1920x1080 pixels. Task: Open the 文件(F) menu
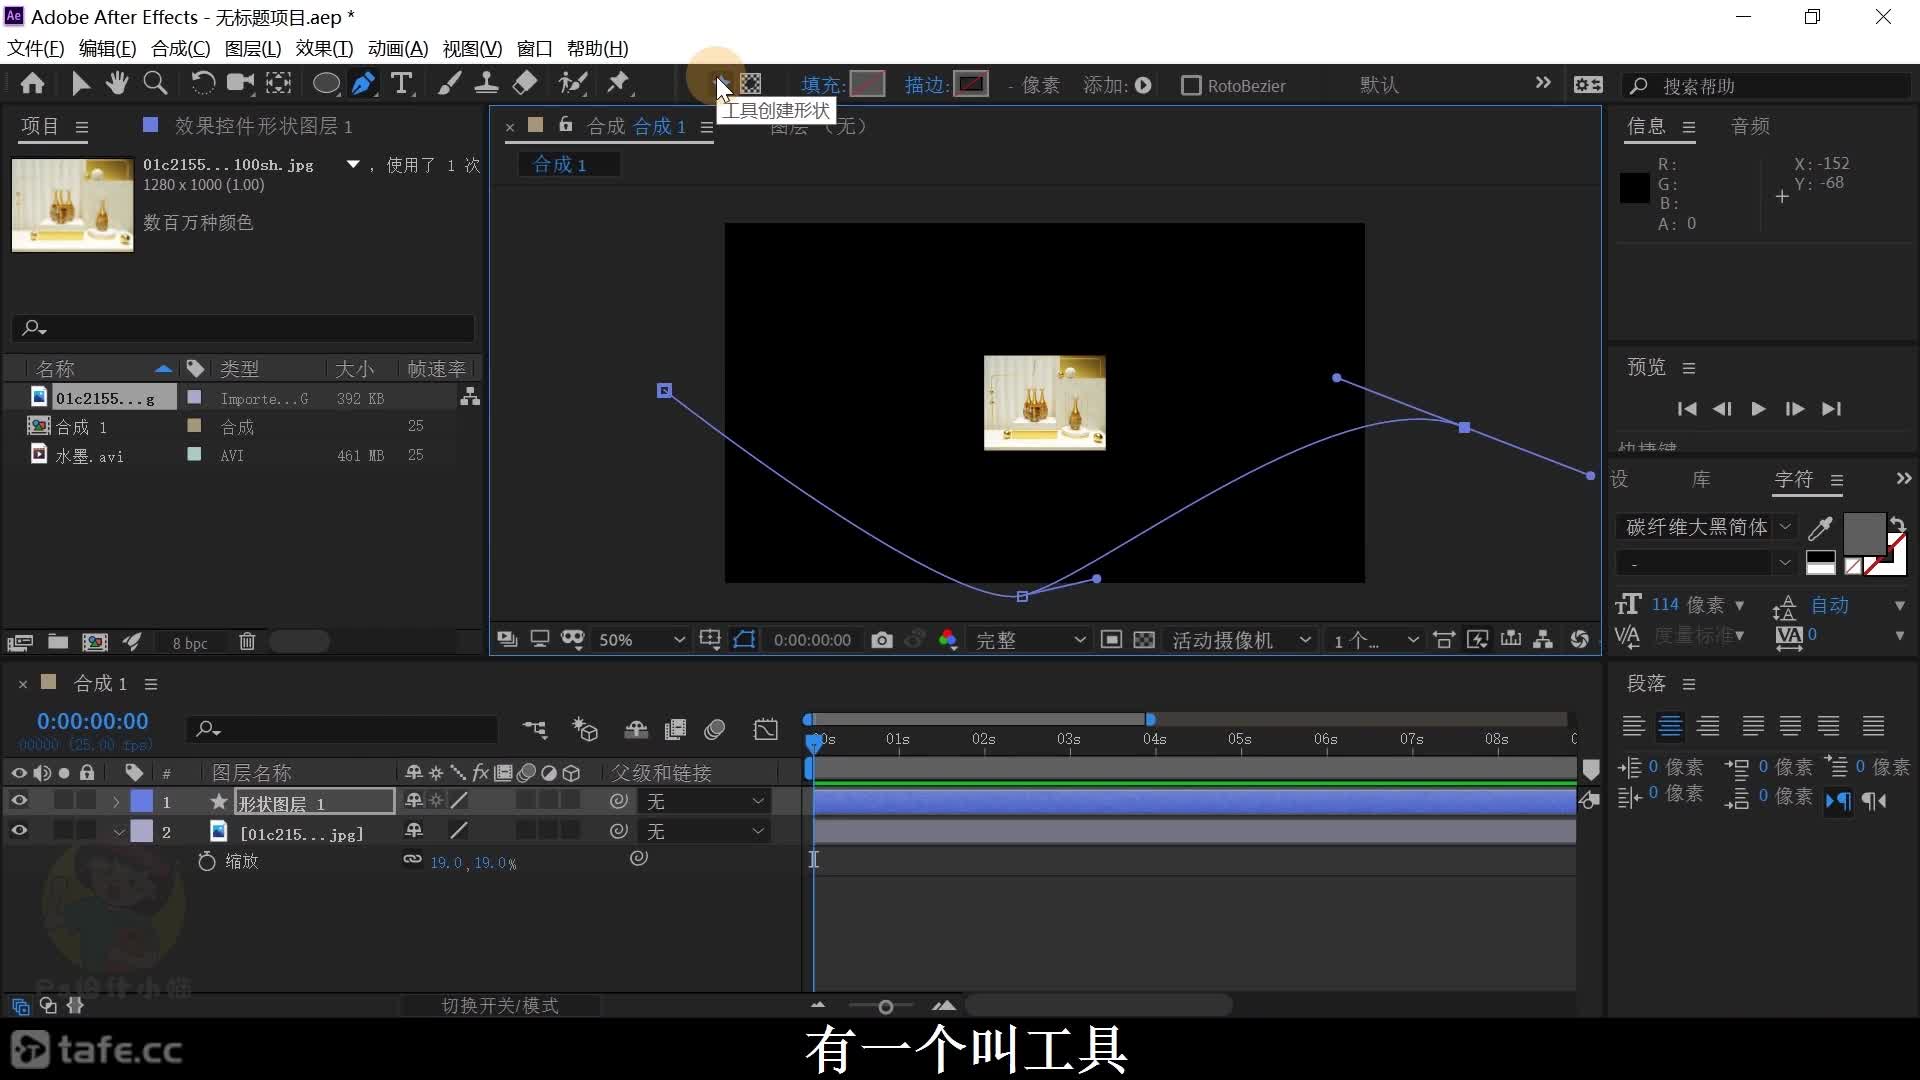coord(36,48)
